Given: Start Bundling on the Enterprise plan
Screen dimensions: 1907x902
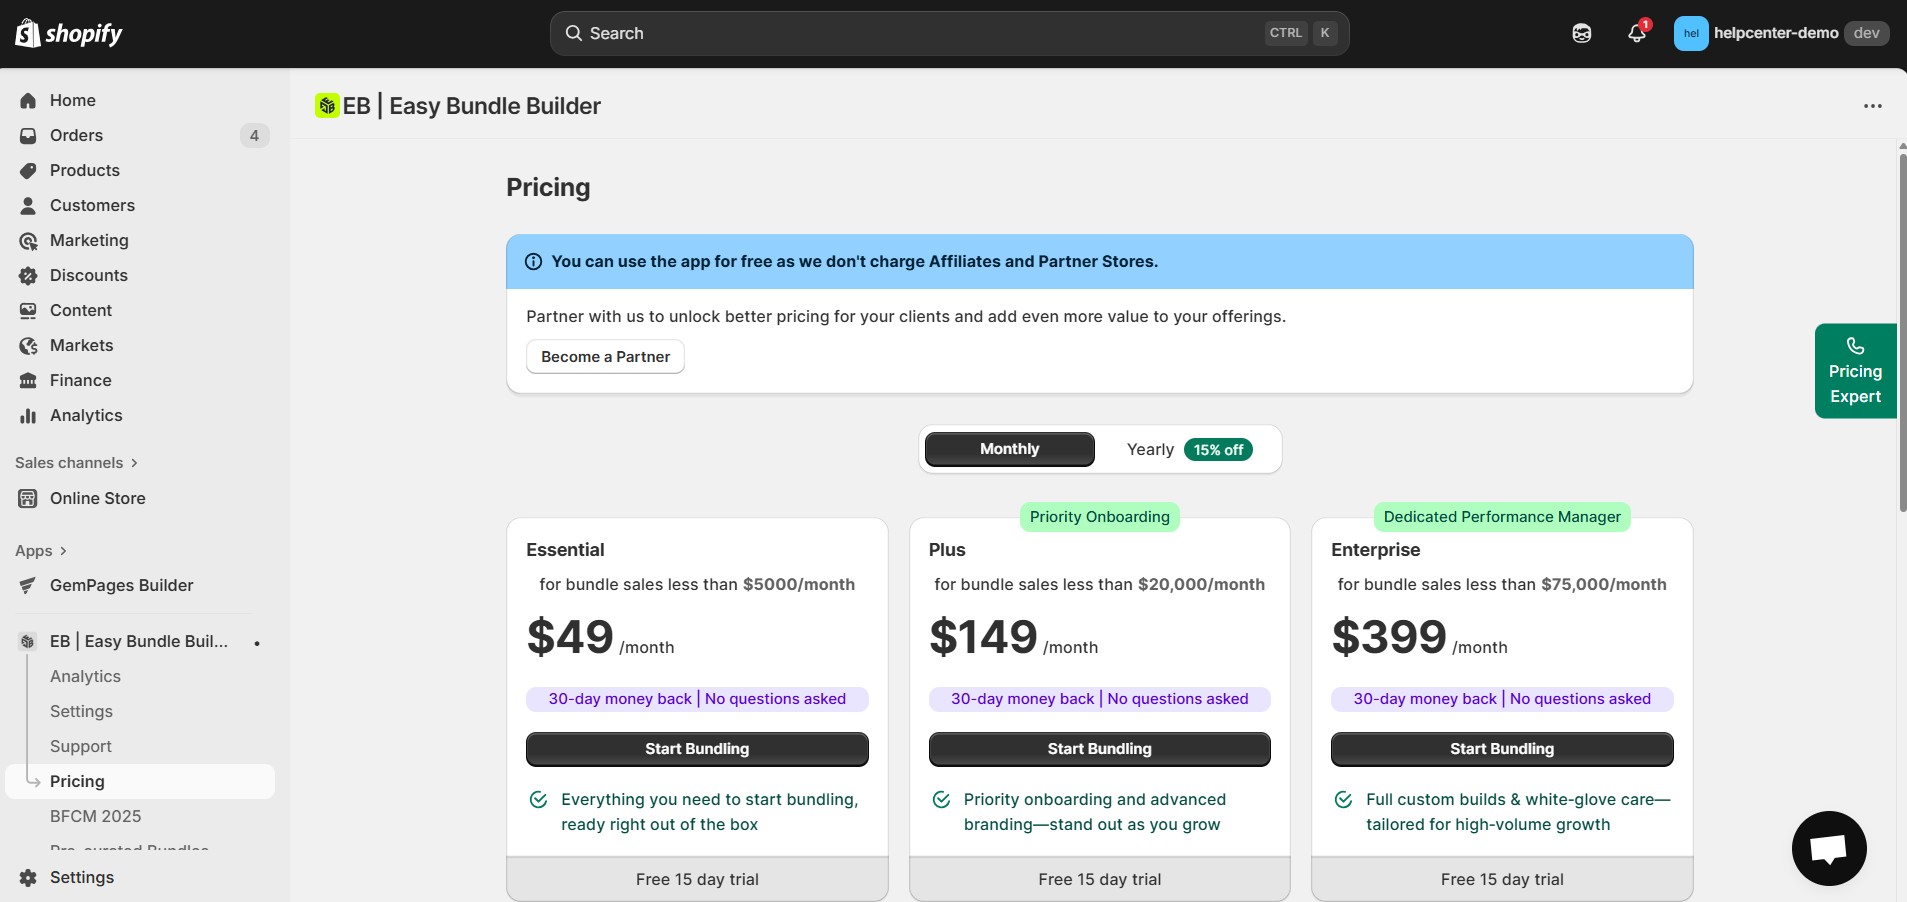Looking at the screenshot, I should coord(1501,748).
